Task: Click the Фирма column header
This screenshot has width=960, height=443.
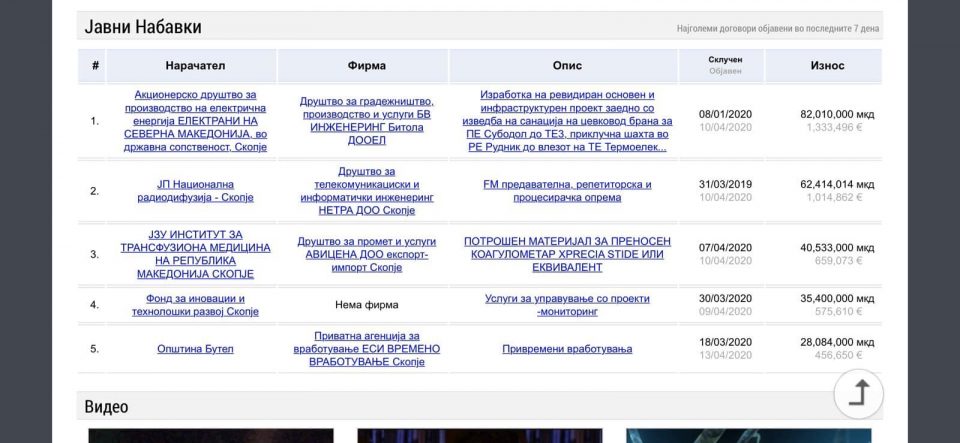Action: [x=366, y=66]
